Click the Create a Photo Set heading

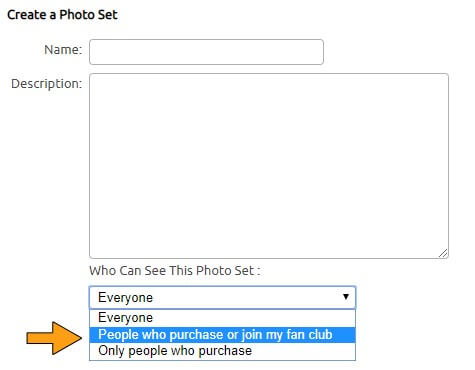[62, 15]
